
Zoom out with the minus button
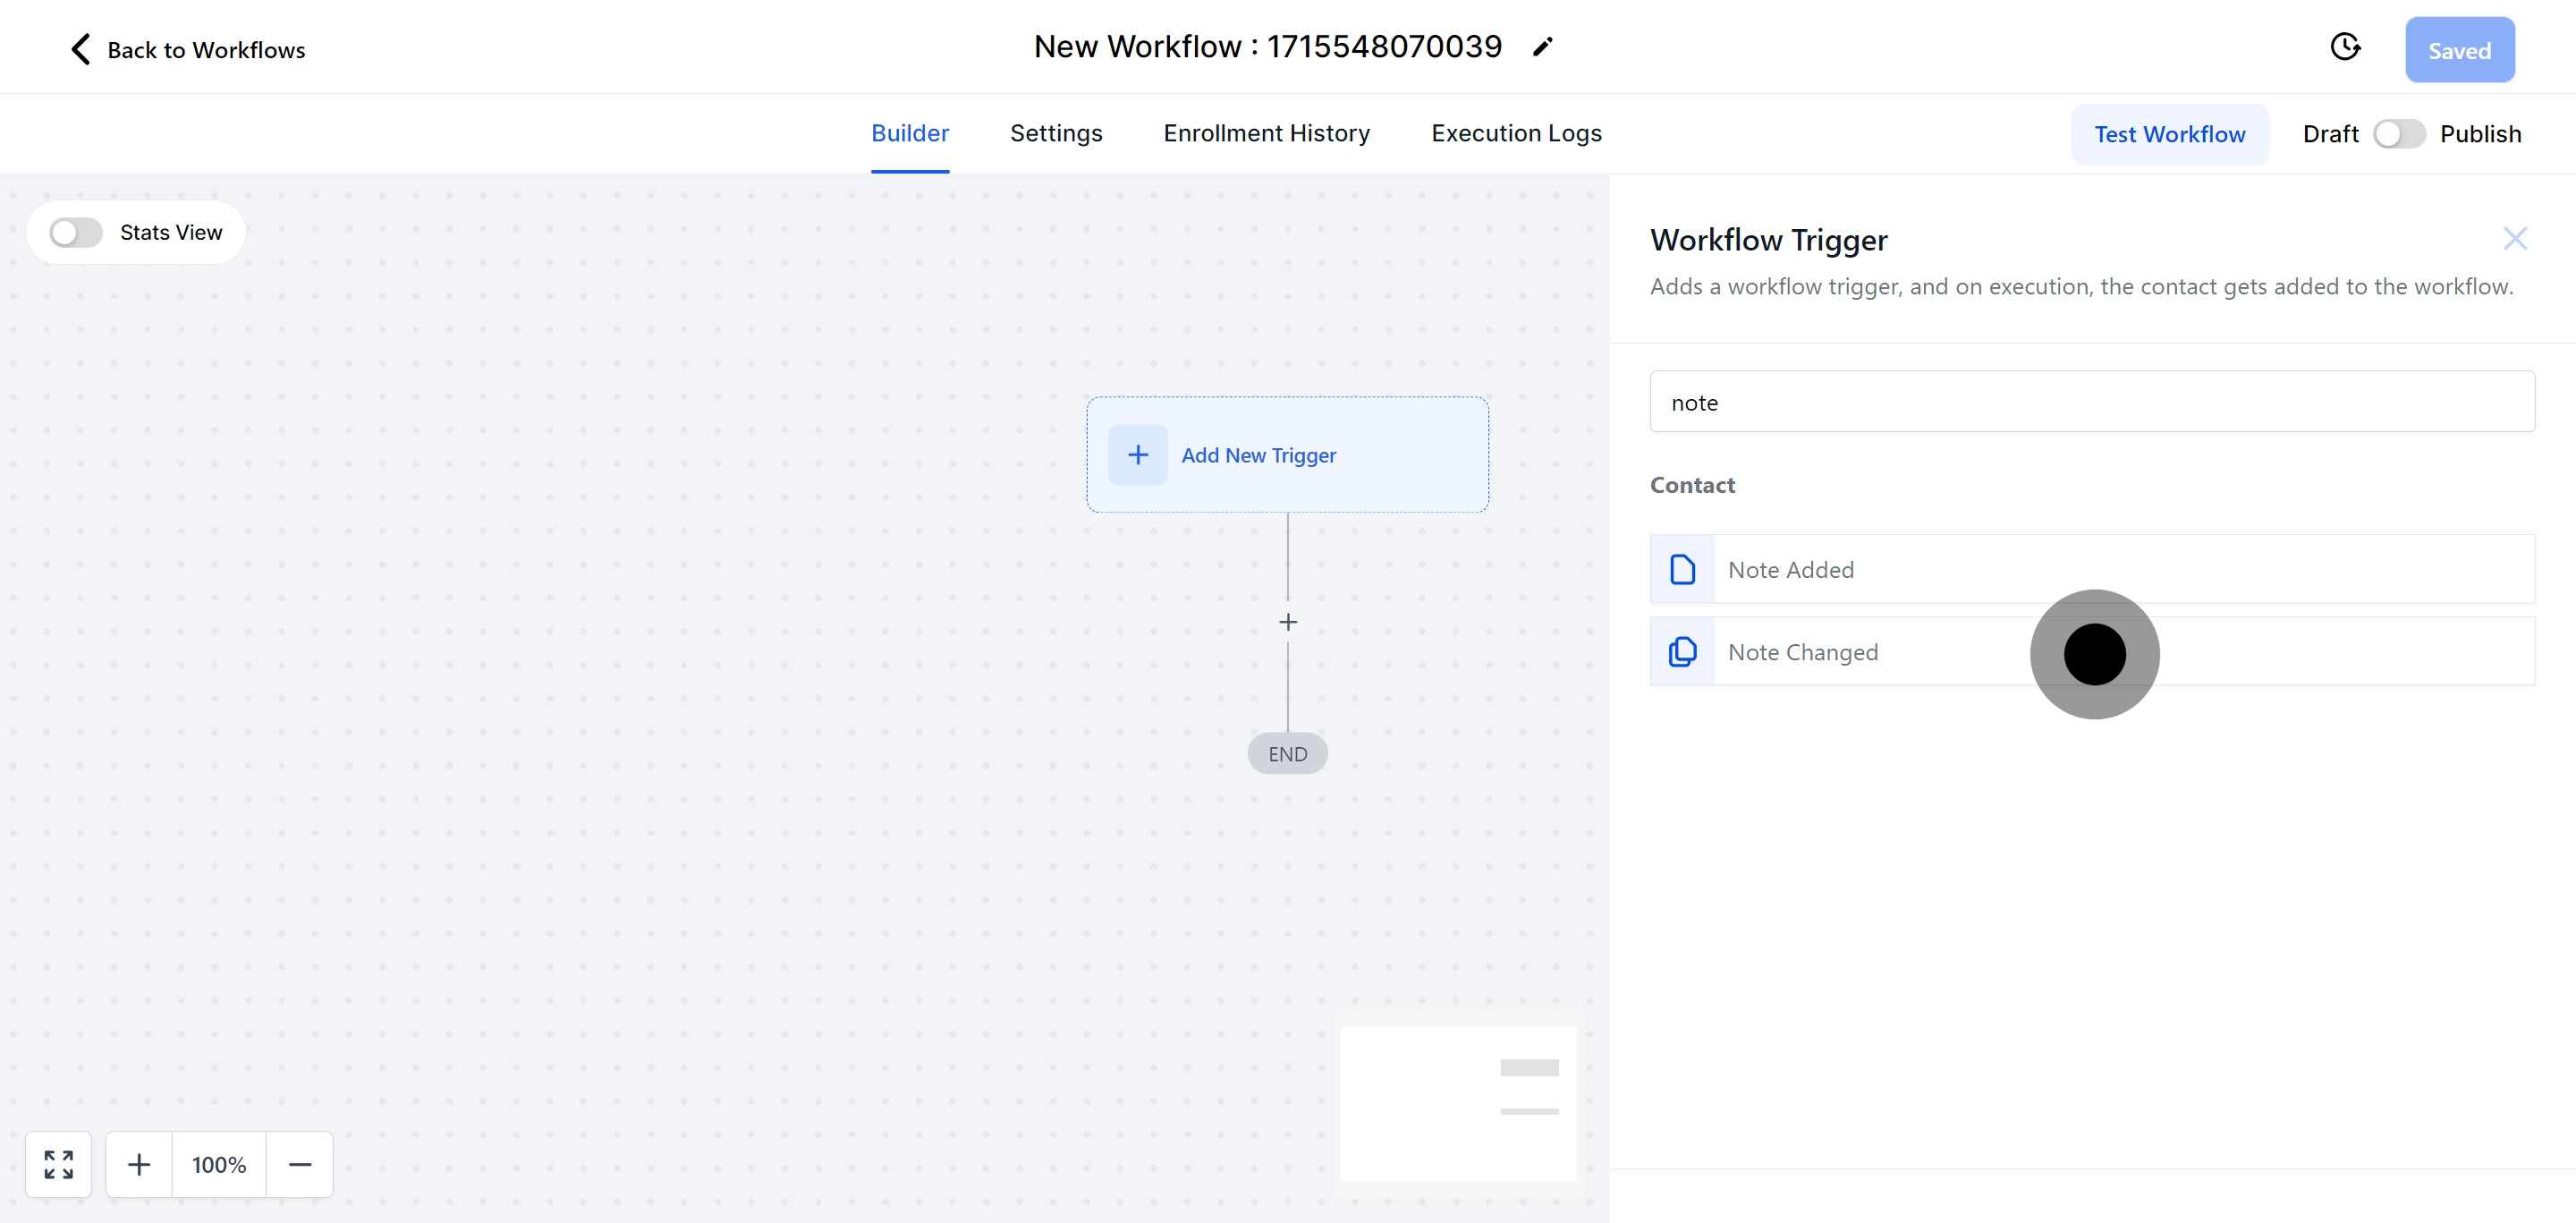pos(300,1164)
